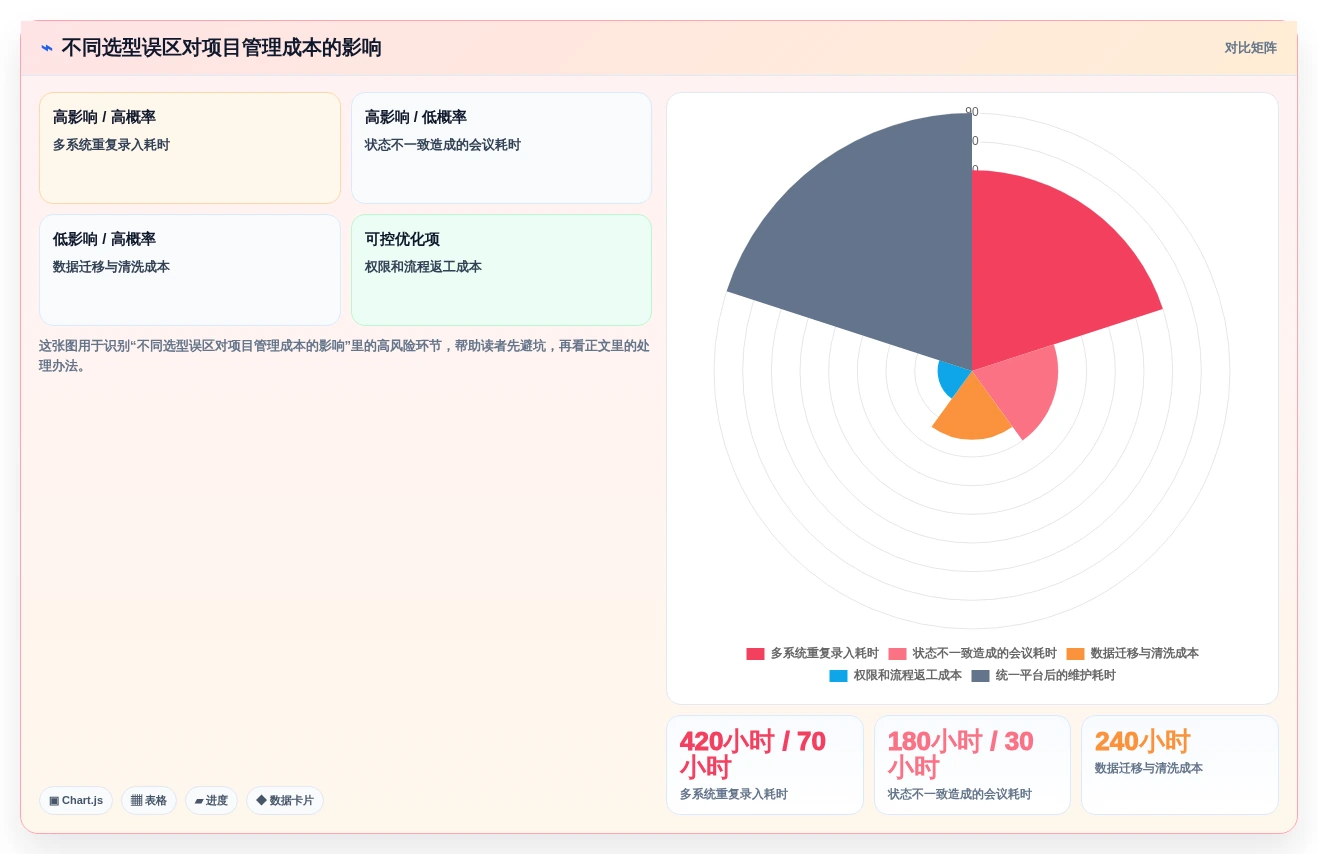This screenshot has width=1318, height=854.
Task: Toggle the 数据迁移与清洗成本 legend swatch
Action: [1075, 654]
